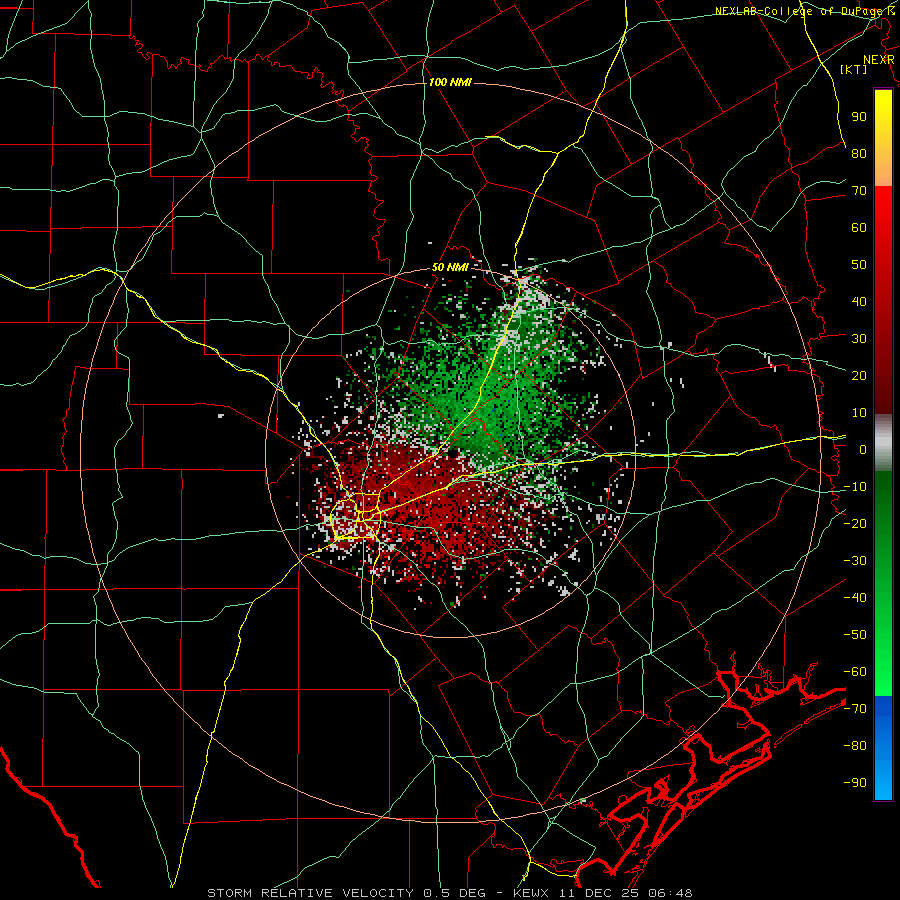Click the 40 value on velocity scale
This screenshot has width=900, height=900.
coord(859,301)
